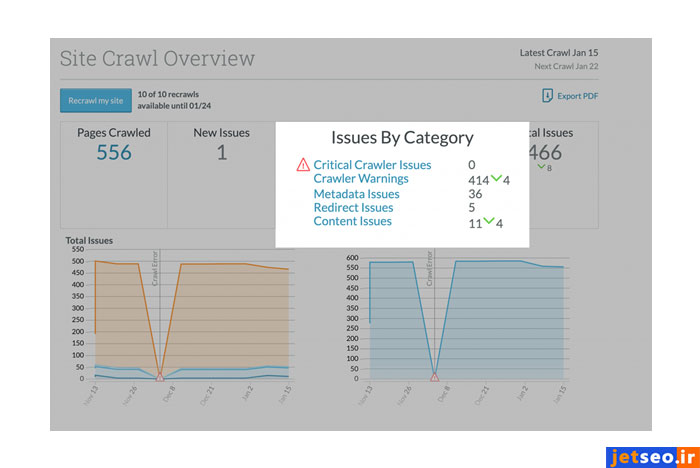
Task: View the Redirect Issues link
Action: coord(353,208)
